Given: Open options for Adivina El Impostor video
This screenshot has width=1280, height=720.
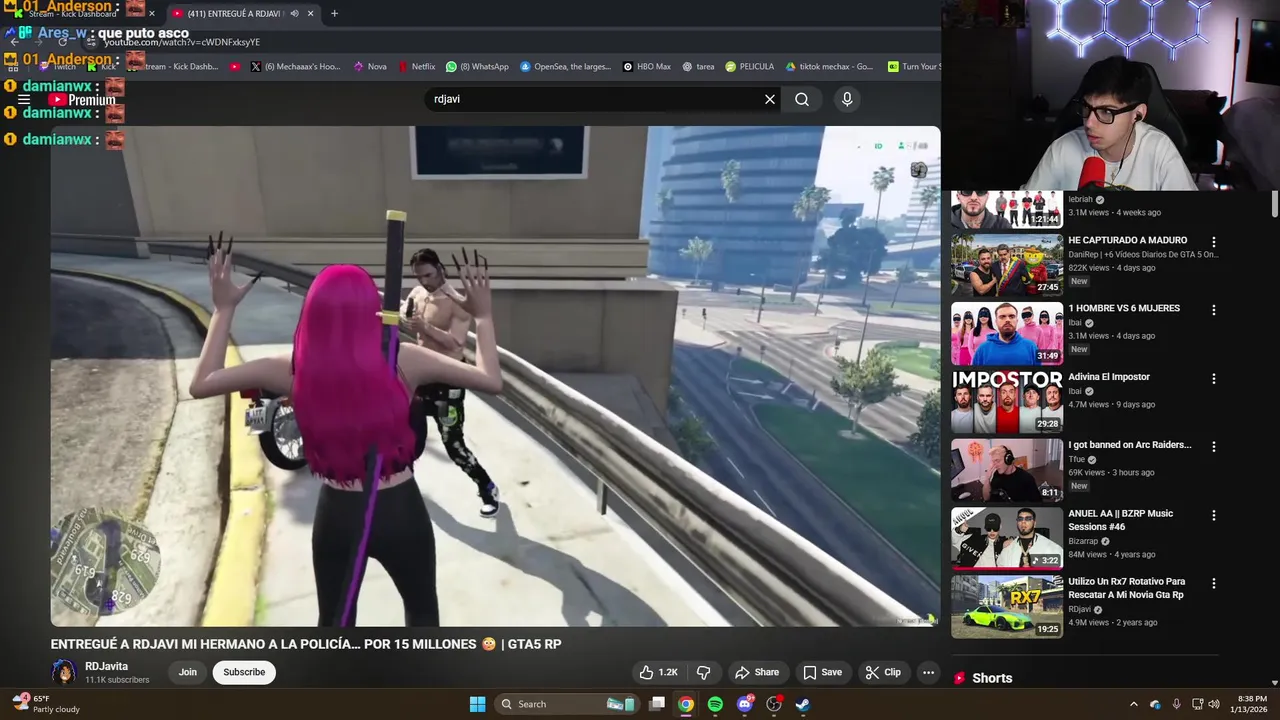Looking at the screenshot, I should [1214, 379].
